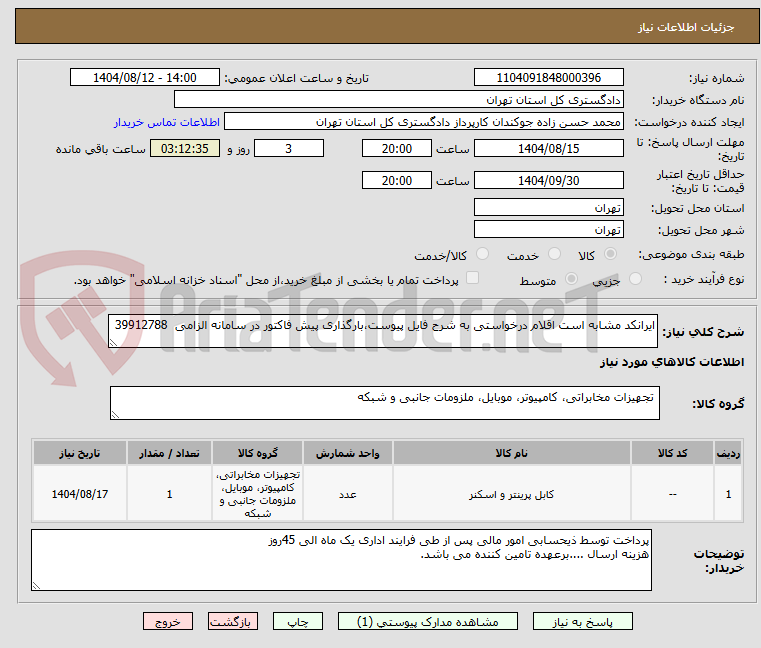Select the خدمت radio button

pos(554,254)
